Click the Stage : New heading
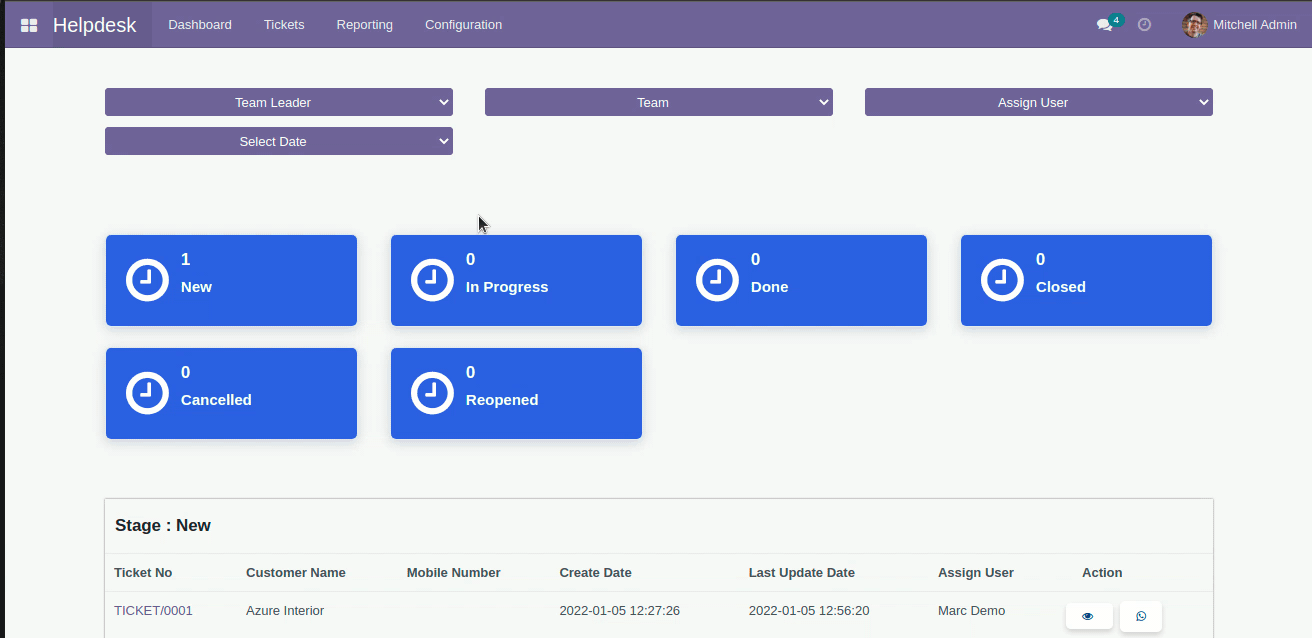1312x638 pixels. point(163,525)
